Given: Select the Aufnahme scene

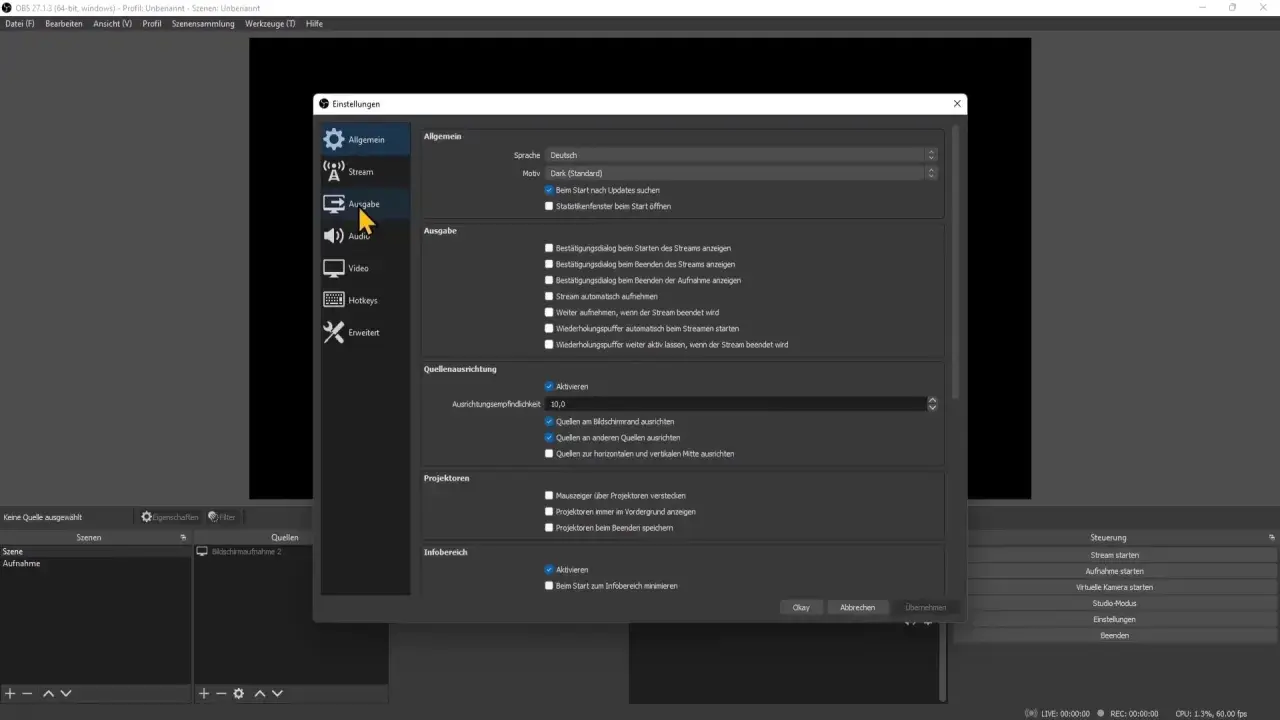Looking at the screenshot, I should 95,564.
